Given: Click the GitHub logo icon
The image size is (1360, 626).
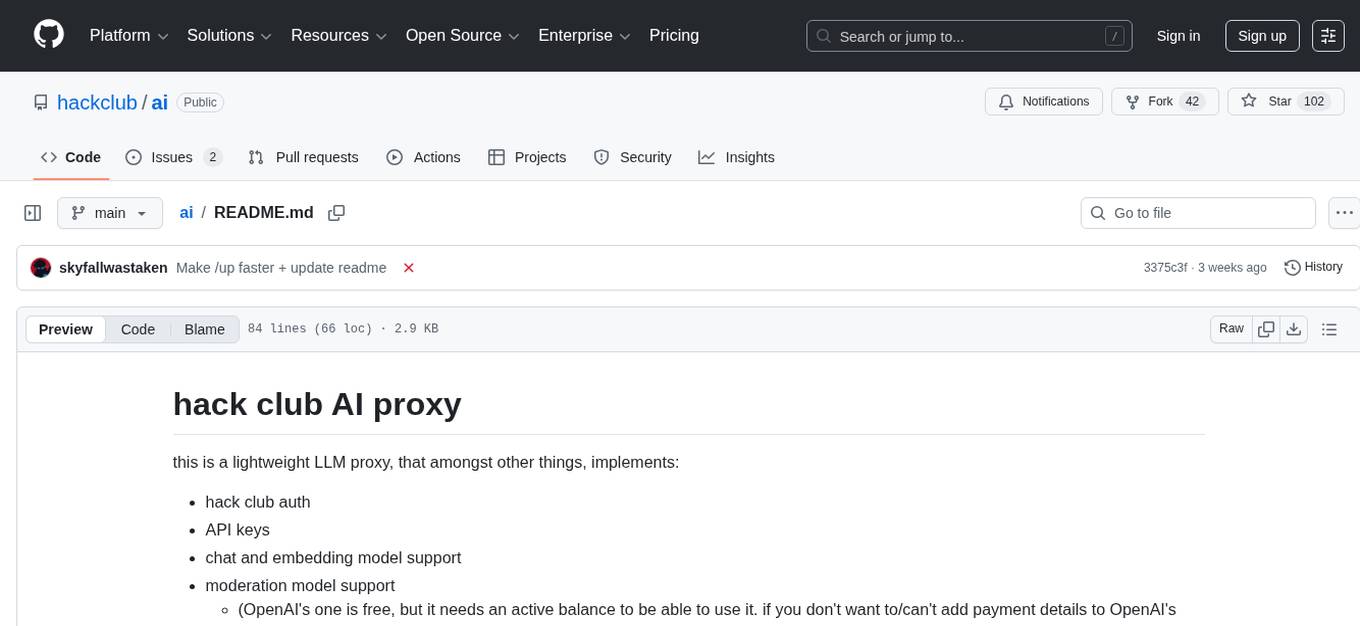Looking at the screenshot, I should (x=49, y=35).
